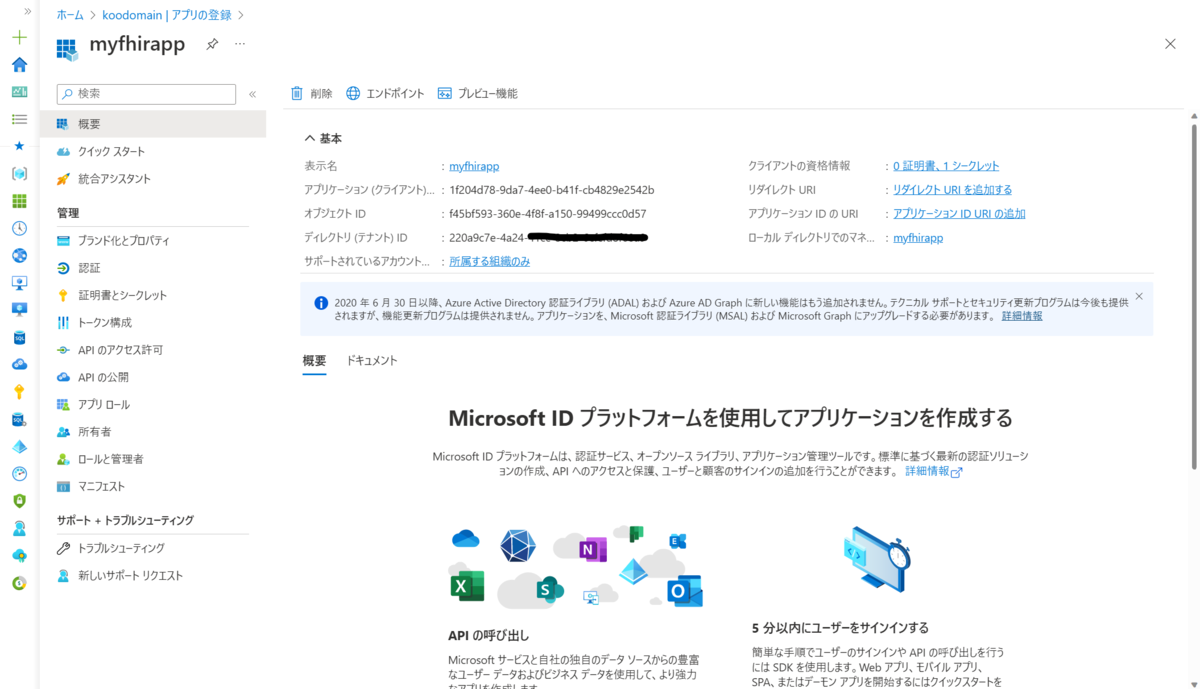1200x689 pixels.
Task: Open 詳細情報 link in ADAL banner
Action: tap(1022, 316)
